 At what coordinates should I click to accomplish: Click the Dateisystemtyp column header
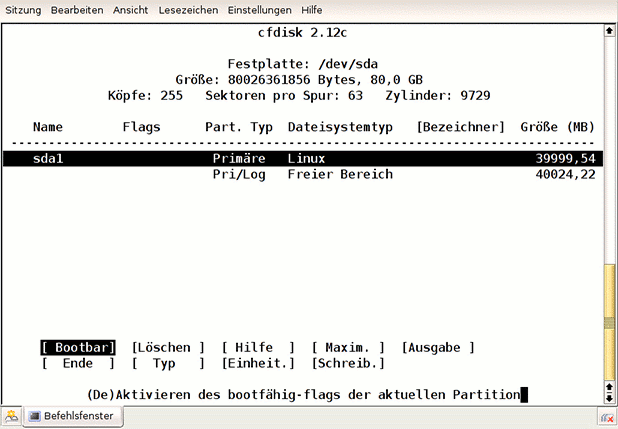pyautogui.click(x=340, y=127)
